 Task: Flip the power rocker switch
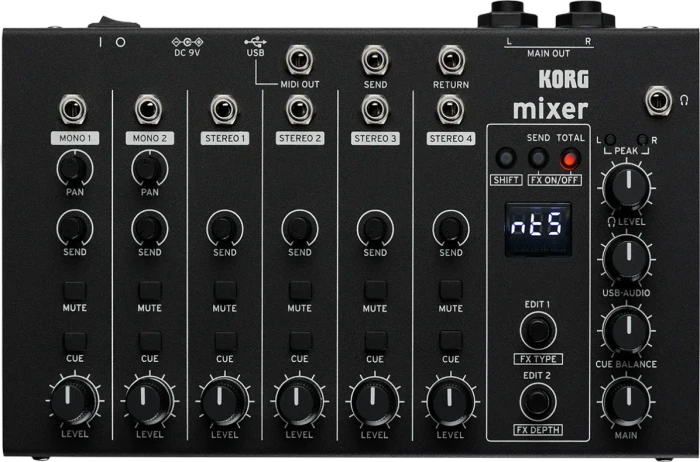click(114, 22)
